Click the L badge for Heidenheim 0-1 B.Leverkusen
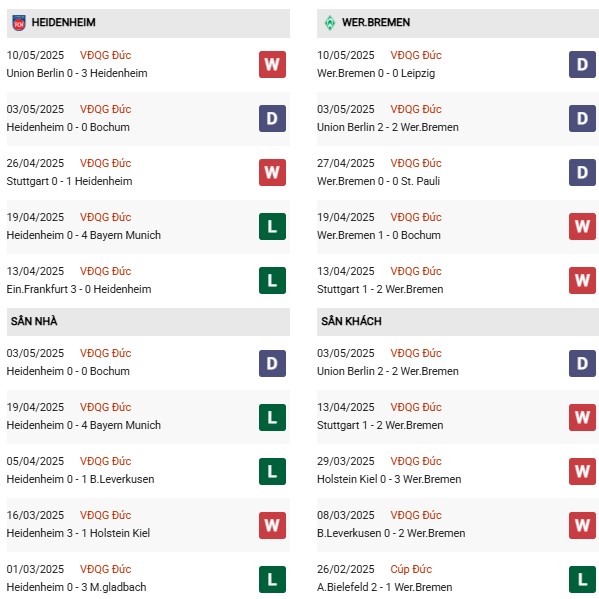 272,471
